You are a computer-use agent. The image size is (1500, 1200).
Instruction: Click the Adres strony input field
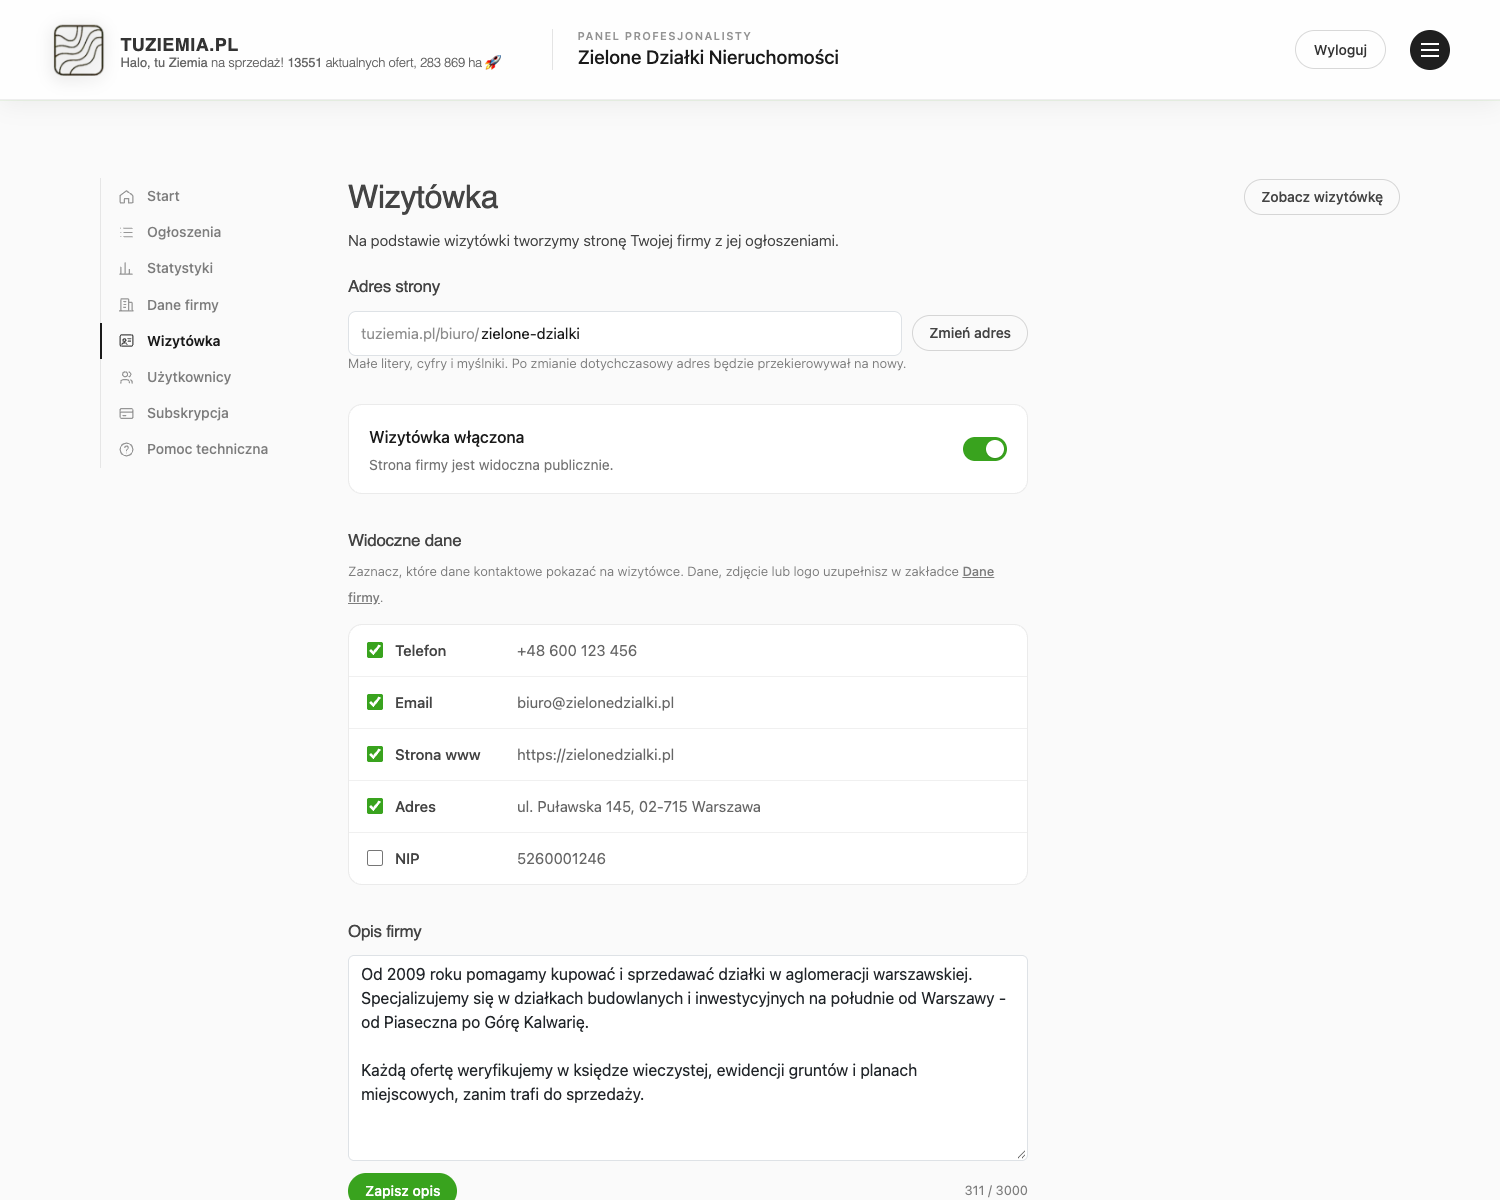pyautogui.click(x=625, y=333)
